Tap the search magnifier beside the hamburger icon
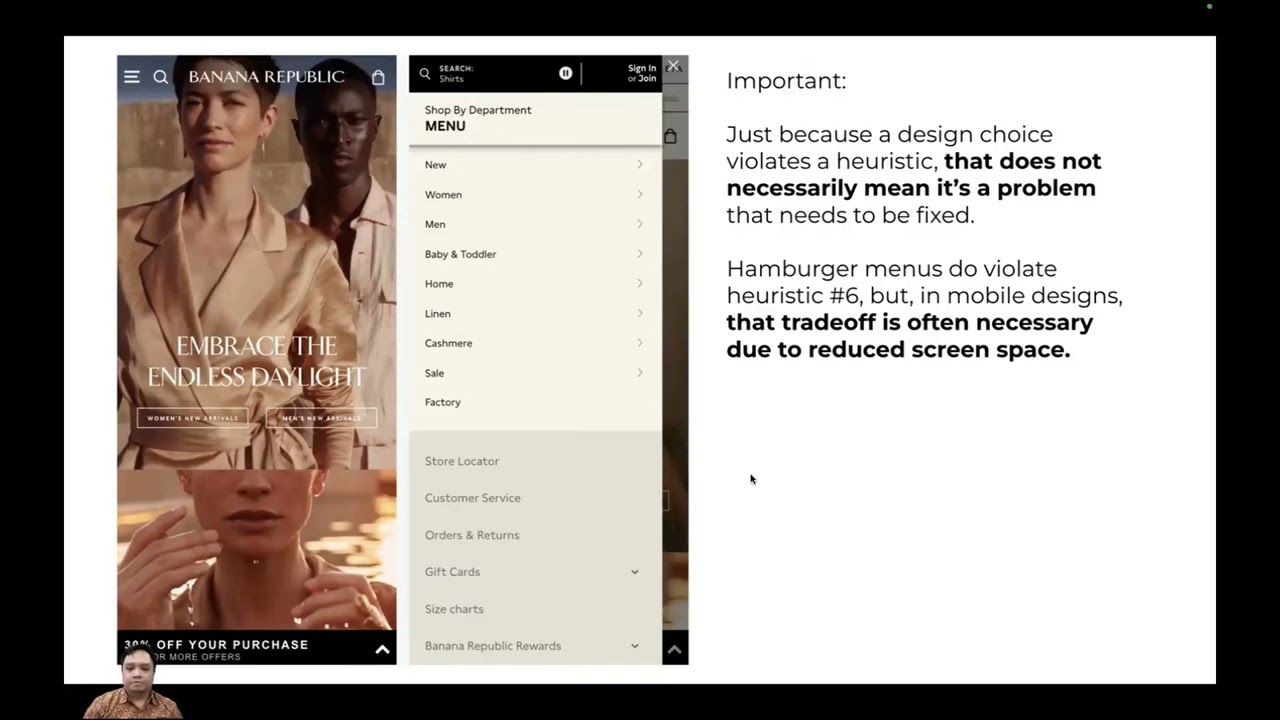 (160, 77)
